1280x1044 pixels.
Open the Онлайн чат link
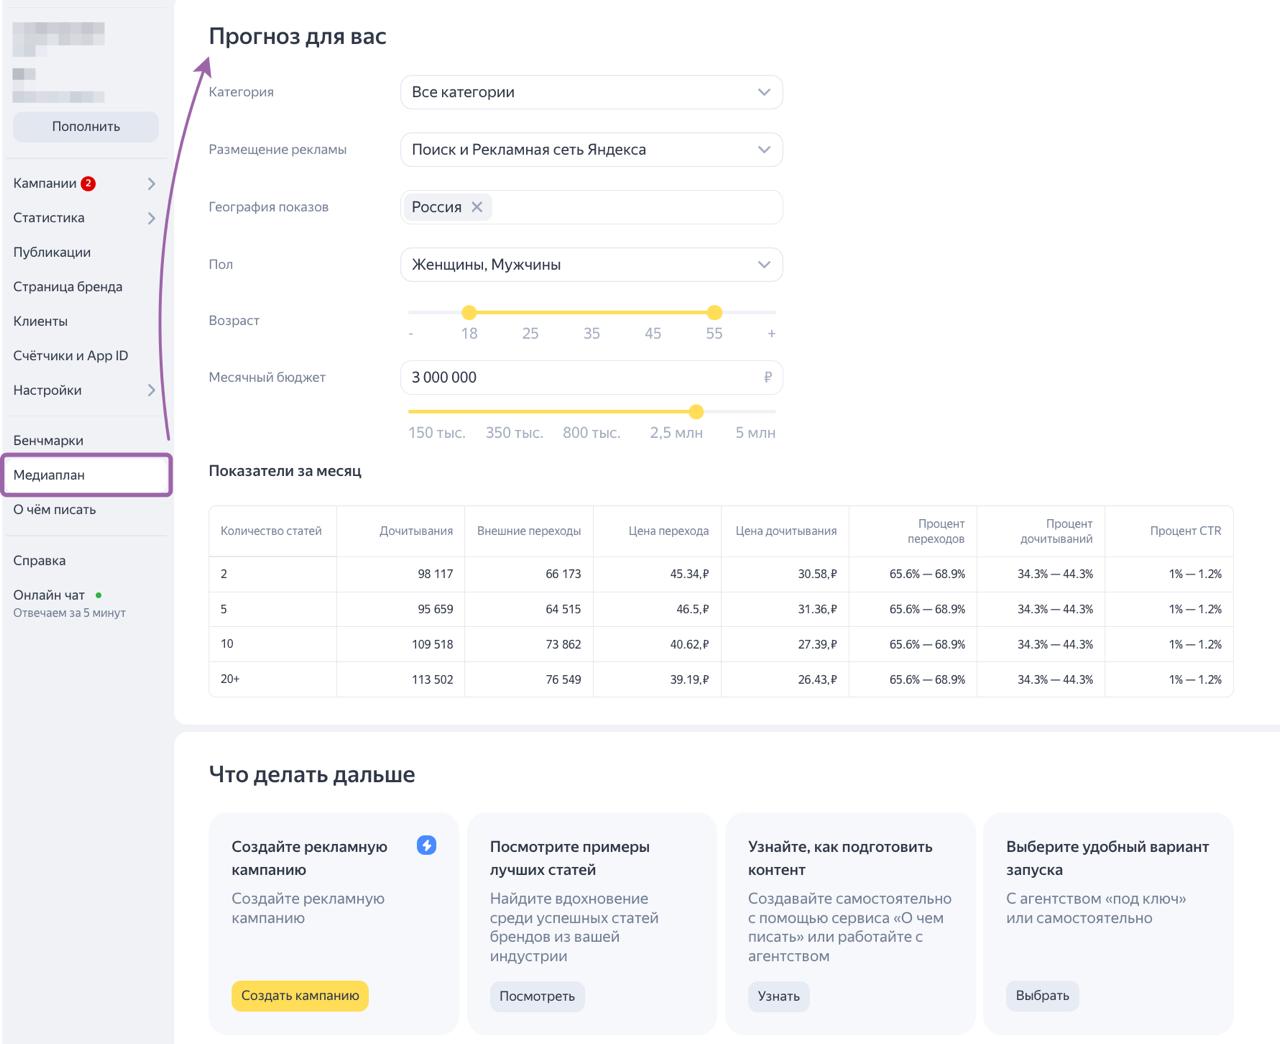coord(49,595)
